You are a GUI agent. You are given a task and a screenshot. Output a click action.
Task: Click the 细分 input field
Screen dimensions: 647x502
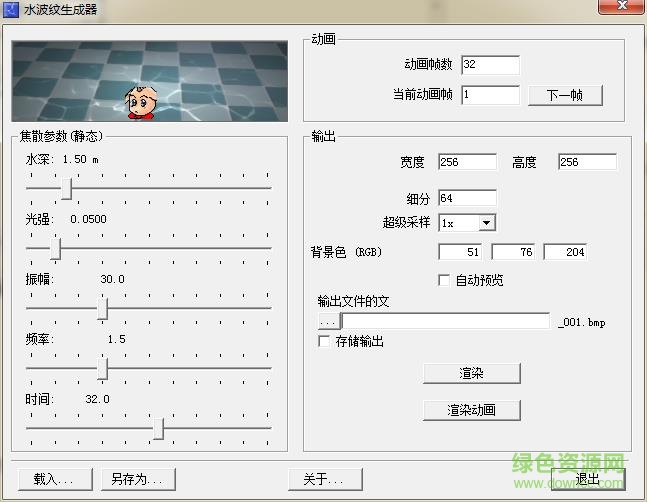click(468, 198)
